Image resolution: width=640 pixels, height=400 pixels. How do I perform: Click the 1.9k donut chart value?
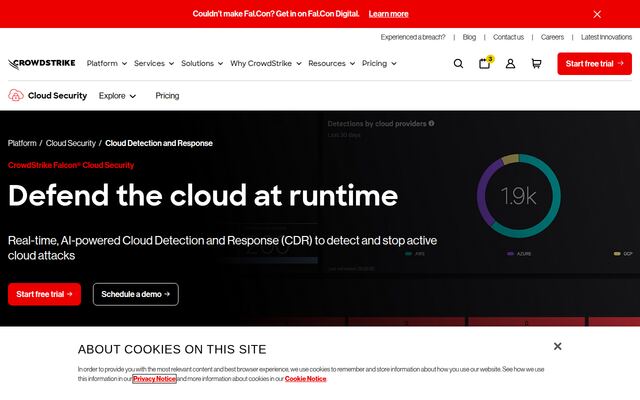[x=518, y=196]
